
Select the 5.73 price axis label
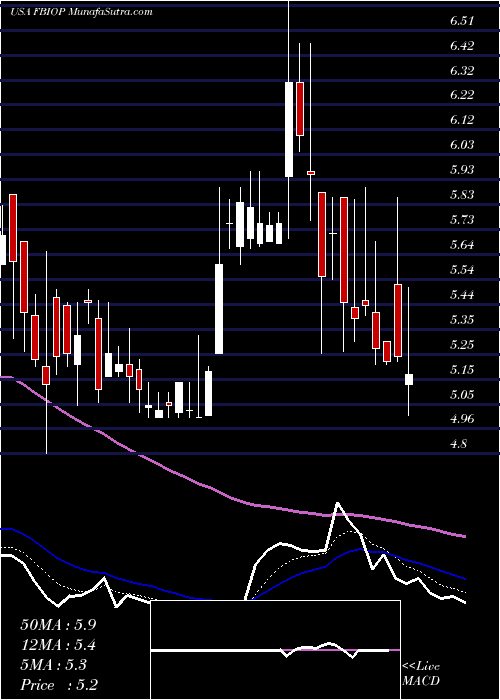click(462, 220)
